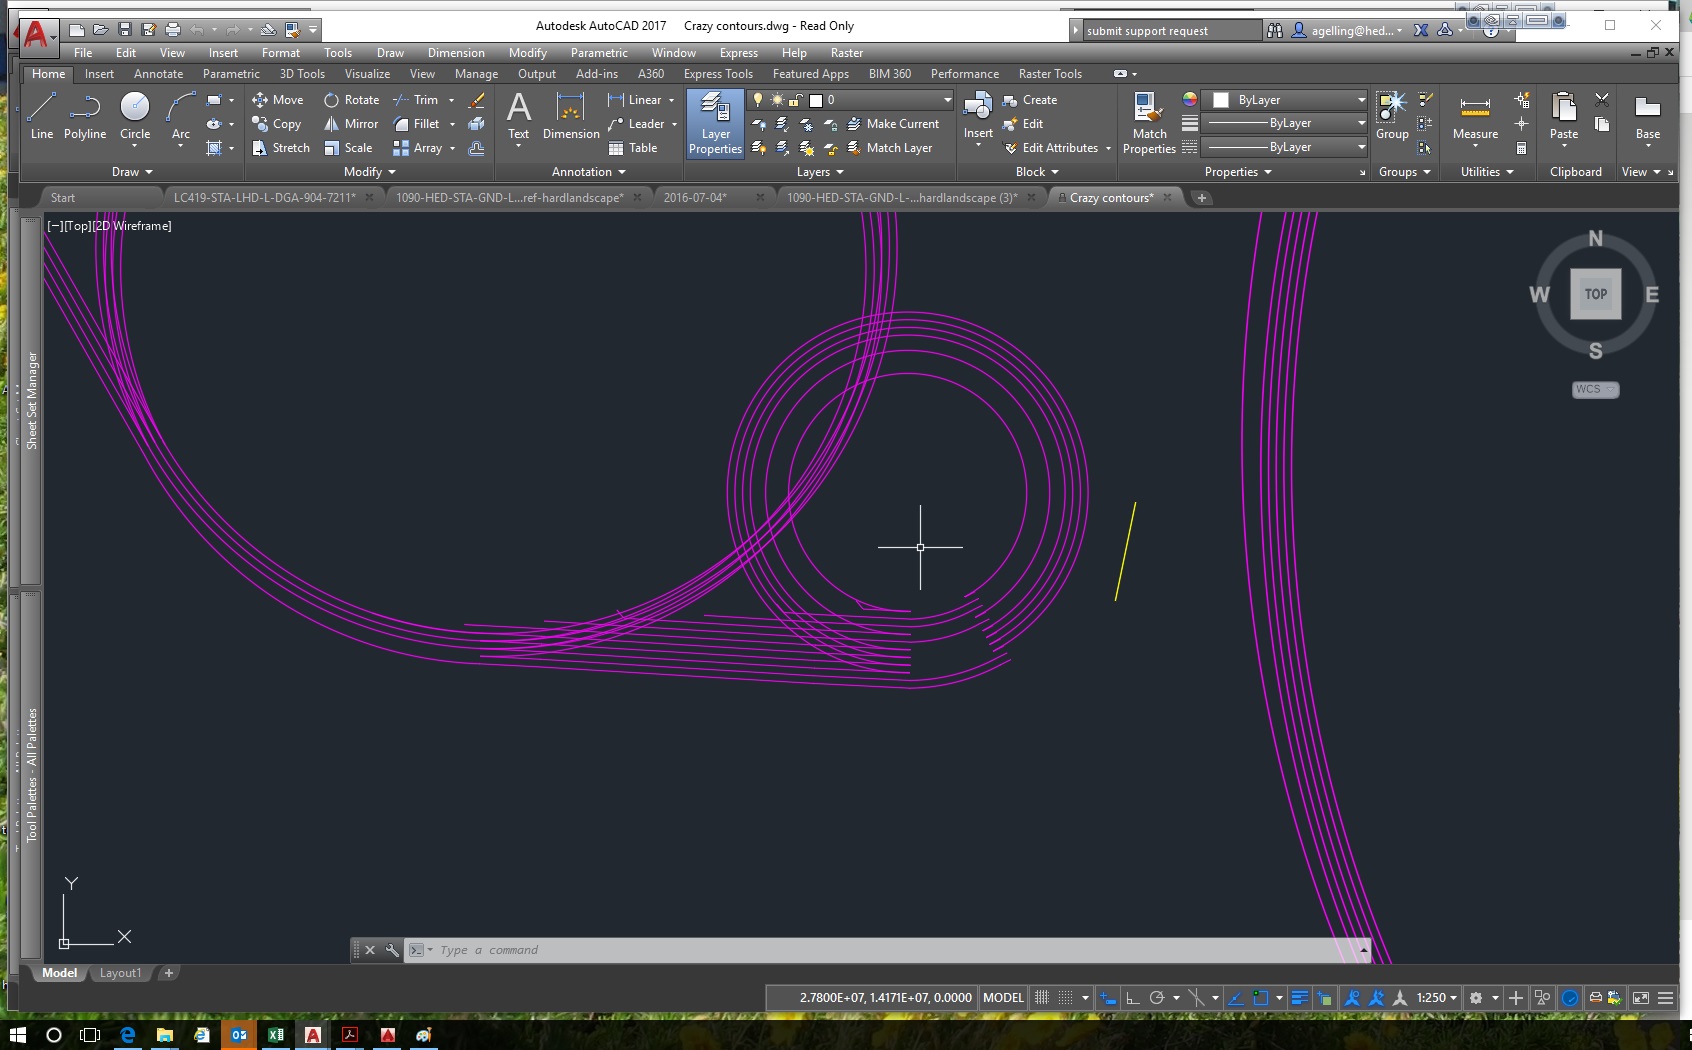The height and width of the screenshot is (1050, 1692).
Task: Select the Line tool in the Draw panel
Action: pos(42,113)
